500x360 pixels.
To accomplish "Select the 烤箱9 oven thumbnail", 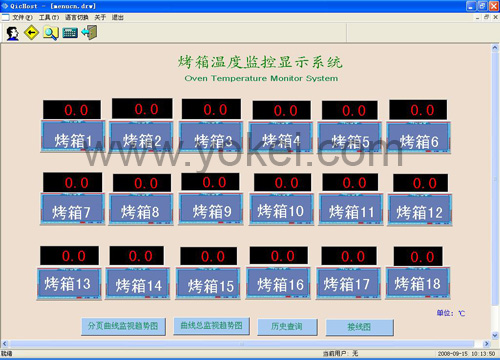I will tap(211, 209).
